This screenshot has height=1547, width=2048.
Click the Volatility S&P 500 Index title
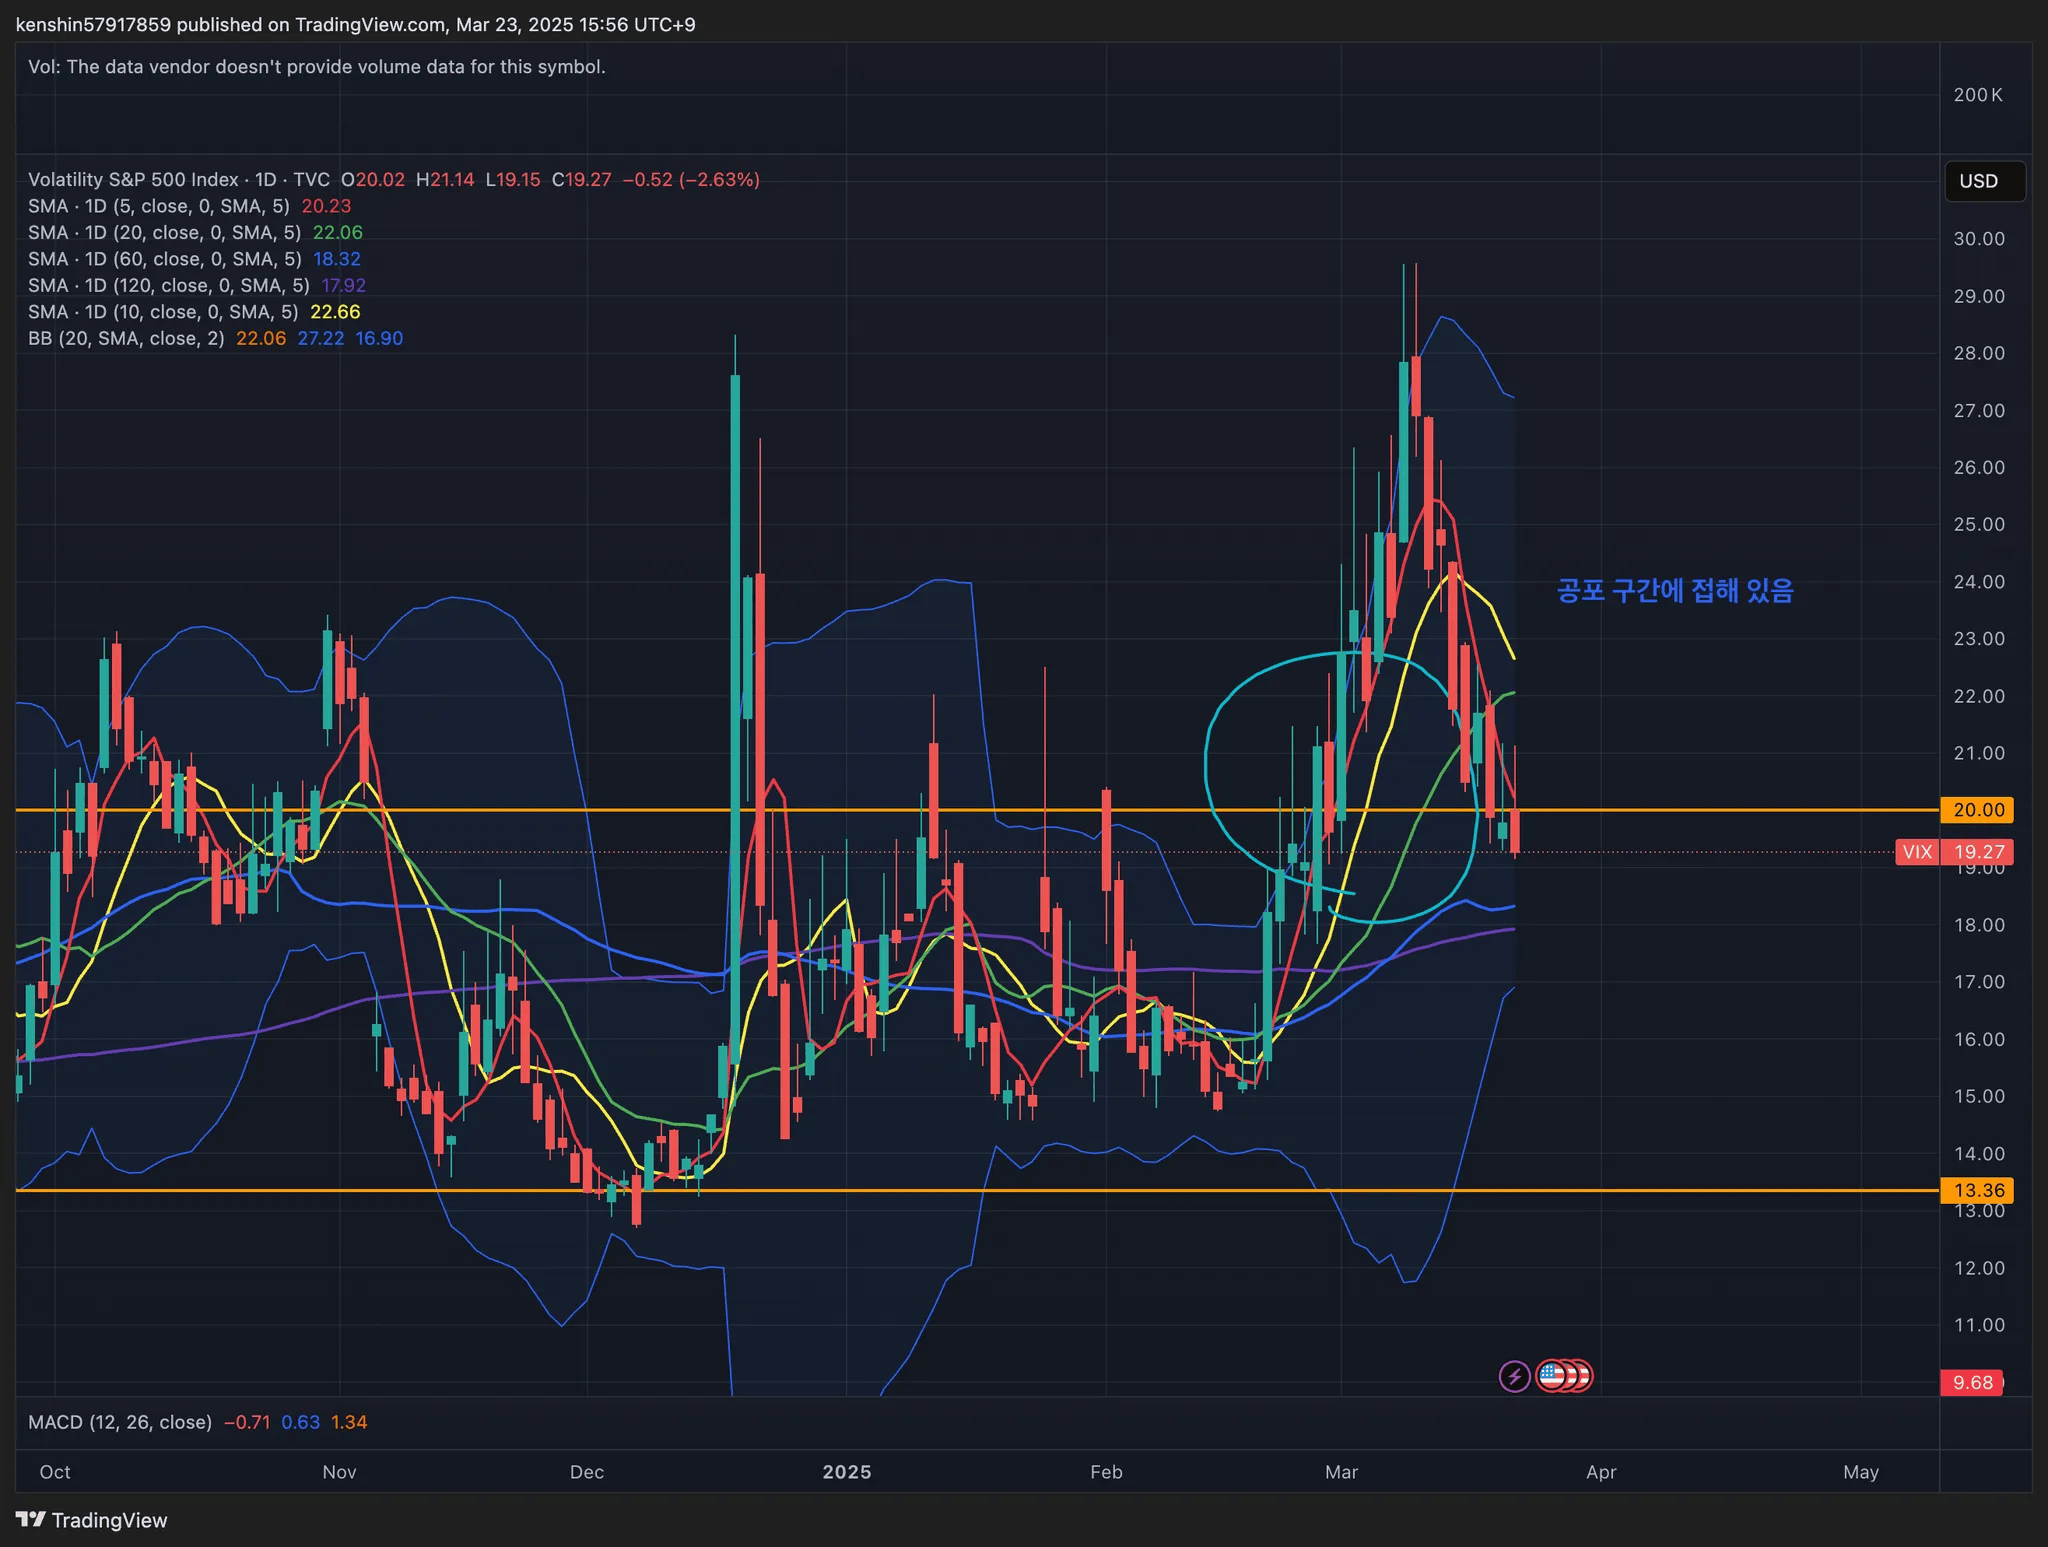133,180
